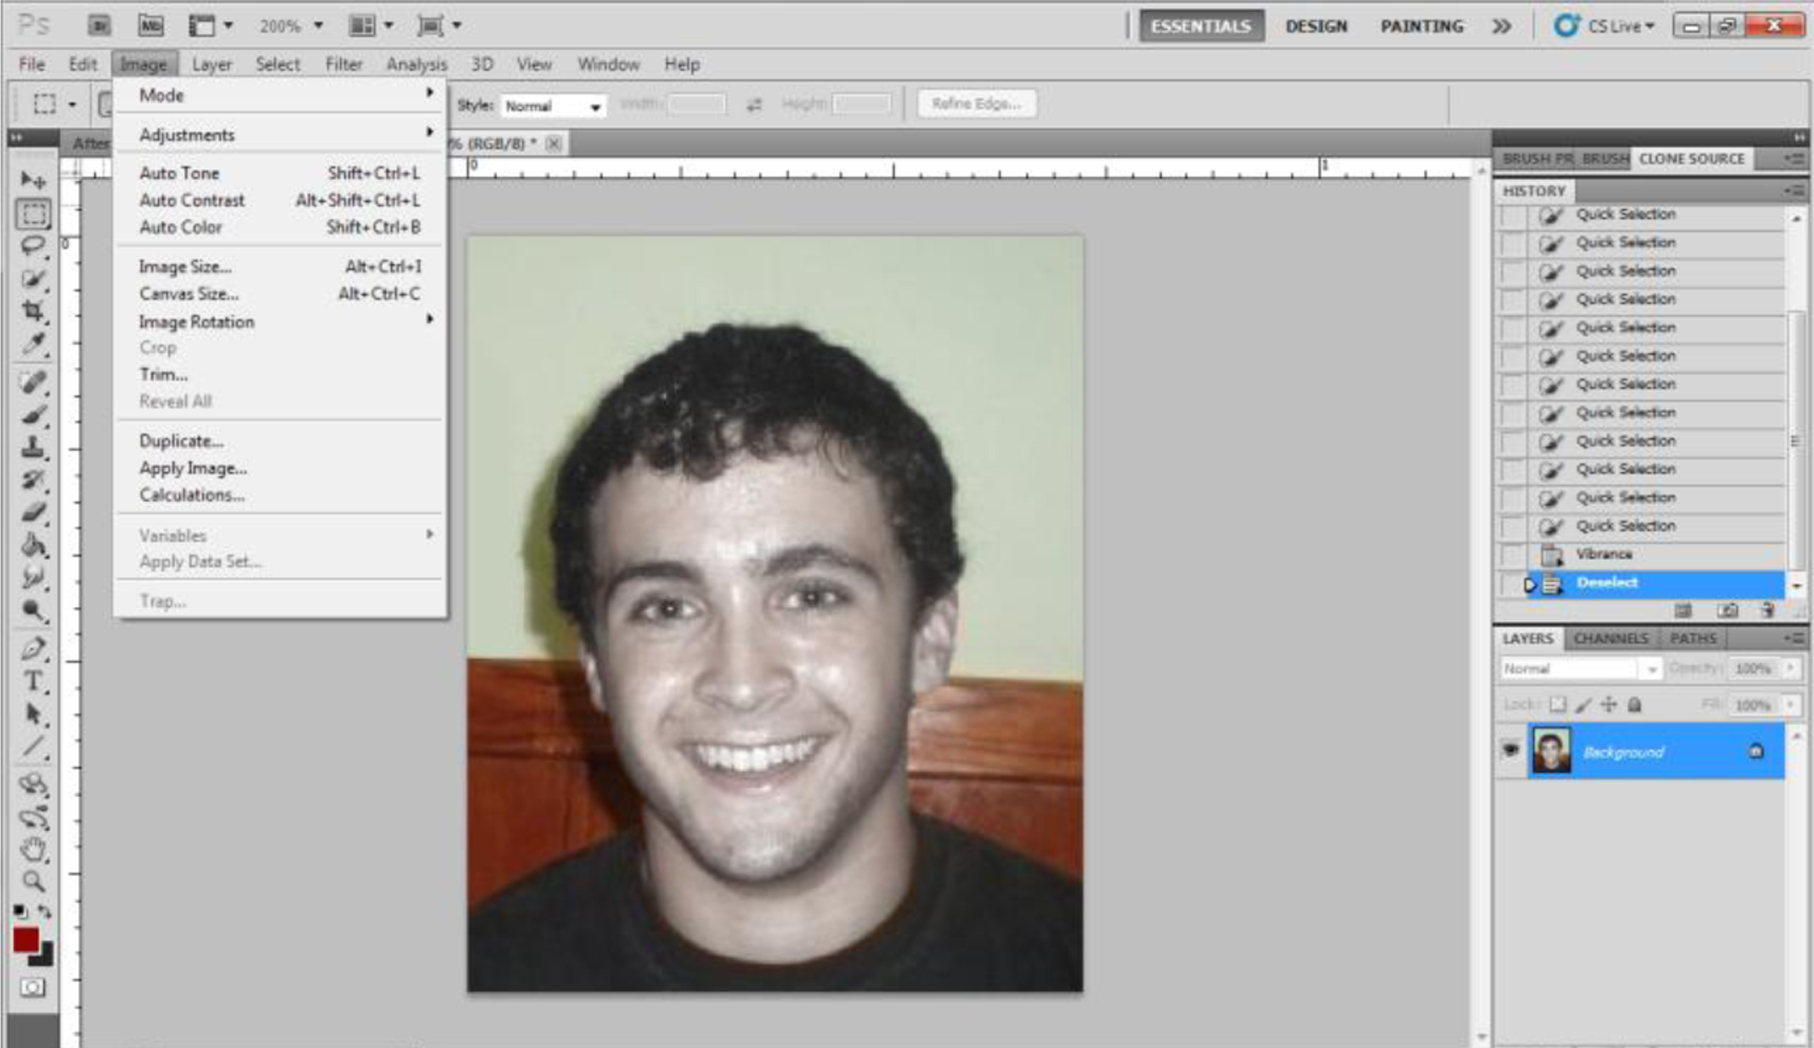Set history brush source for Deselect state
Image resolution: width=1814 pixels, height=1048 pixels.
[x=1513, y=584]
